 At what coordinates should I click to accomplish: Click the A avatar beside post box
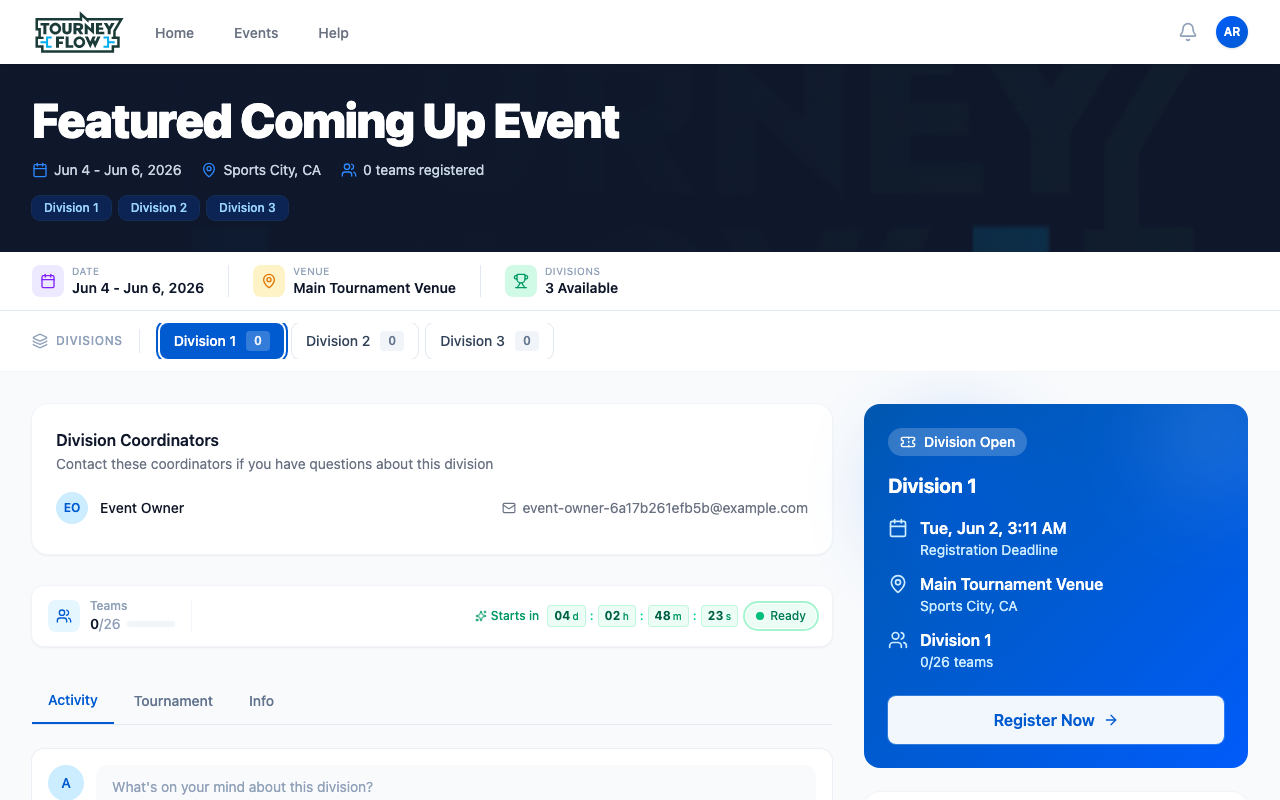(x=66, y=783)
